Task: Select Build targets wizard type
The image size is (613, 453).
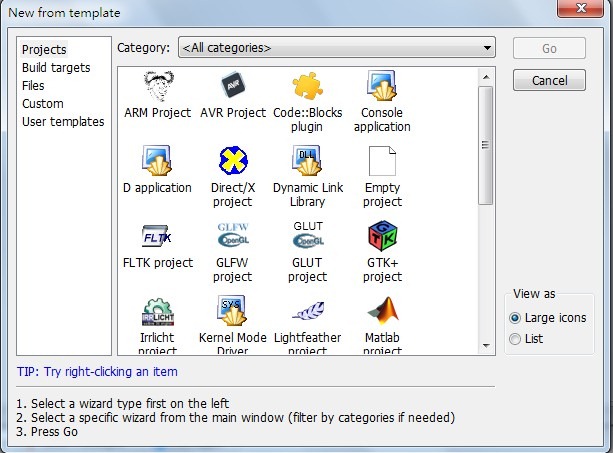Action: (56, 68)
